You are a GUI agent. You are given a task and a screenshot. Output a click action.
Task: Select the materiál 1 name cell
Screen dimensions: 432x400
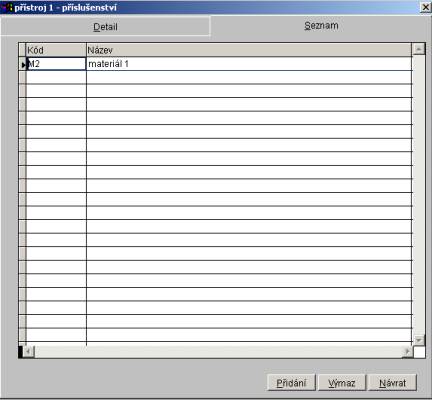click(x=249, y=64)
